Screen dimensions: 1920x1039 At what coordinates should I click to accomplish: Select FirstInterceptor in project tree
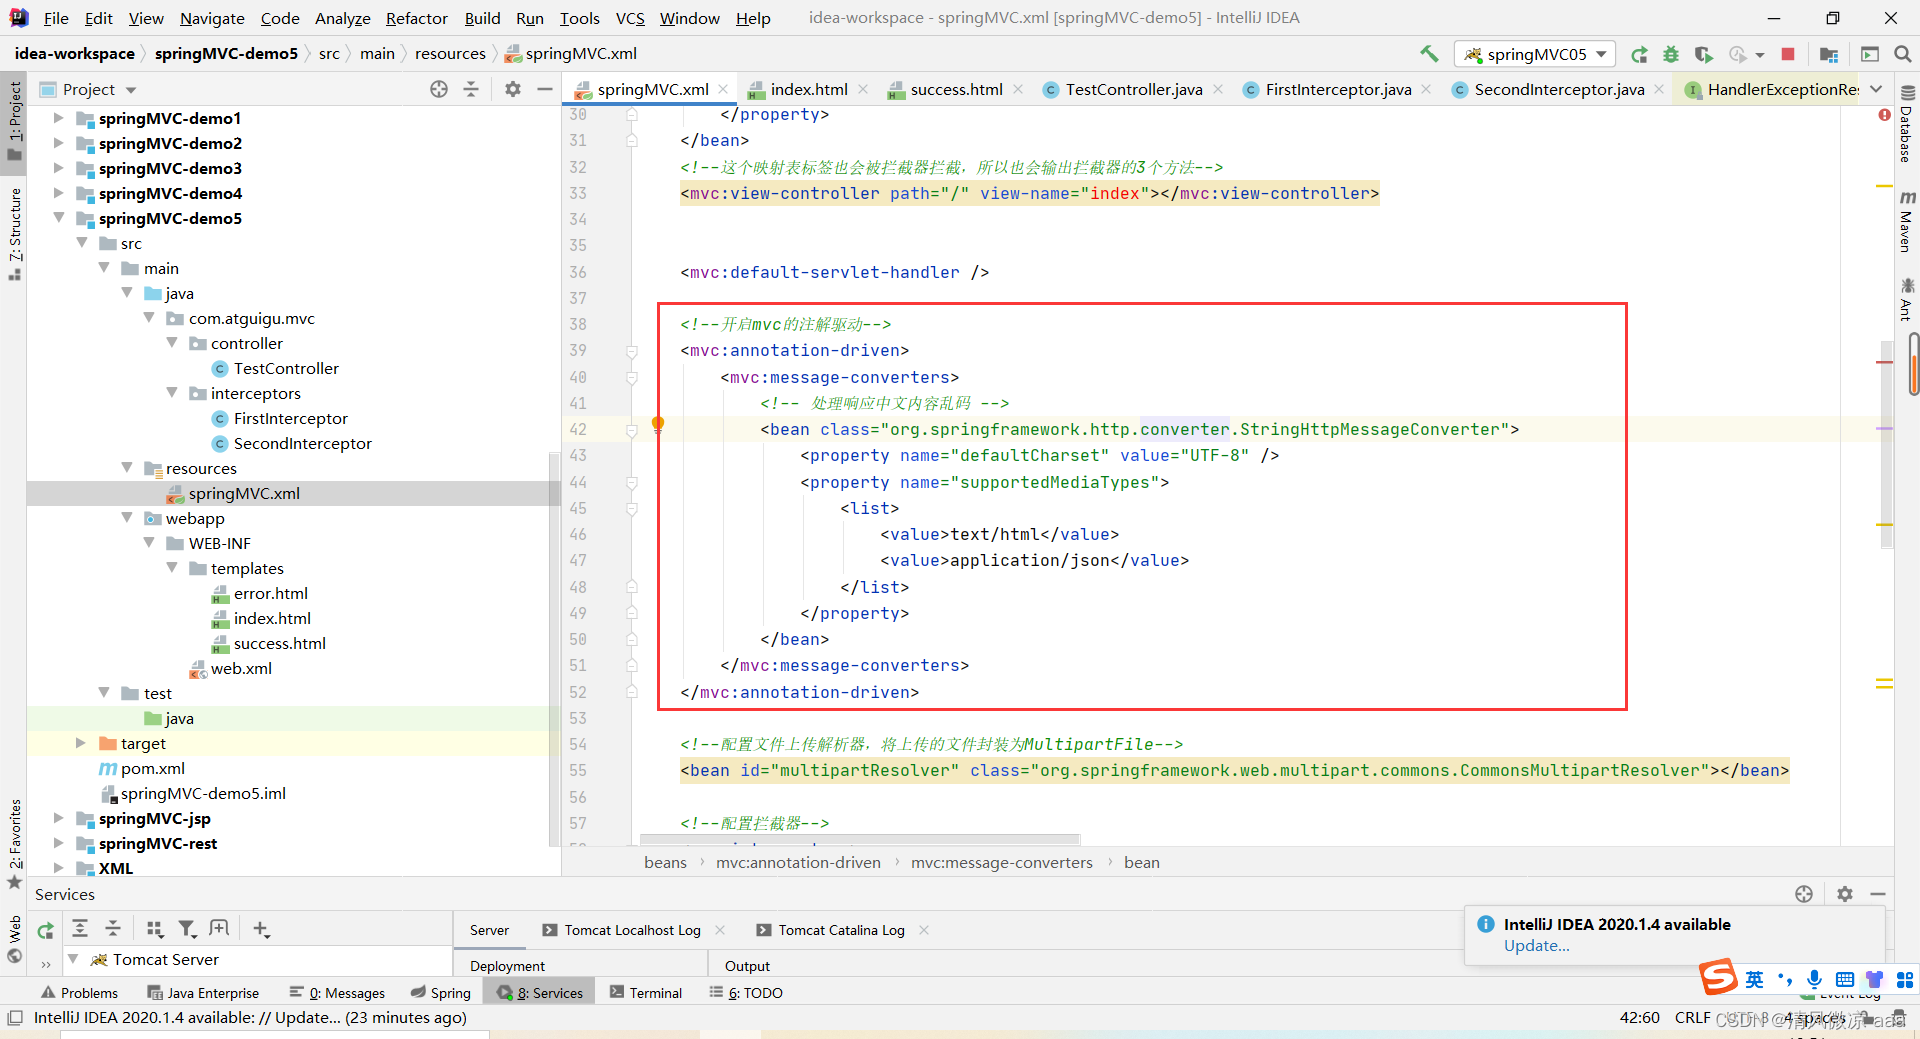pos(290,418)
